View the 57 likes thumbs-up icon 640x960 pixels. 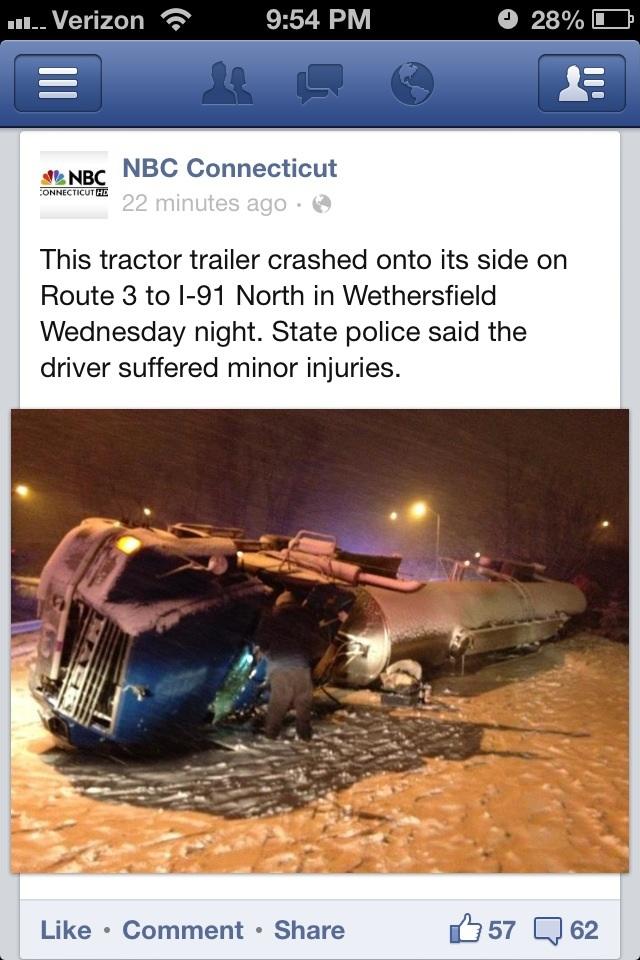click(x=465, y=929)
